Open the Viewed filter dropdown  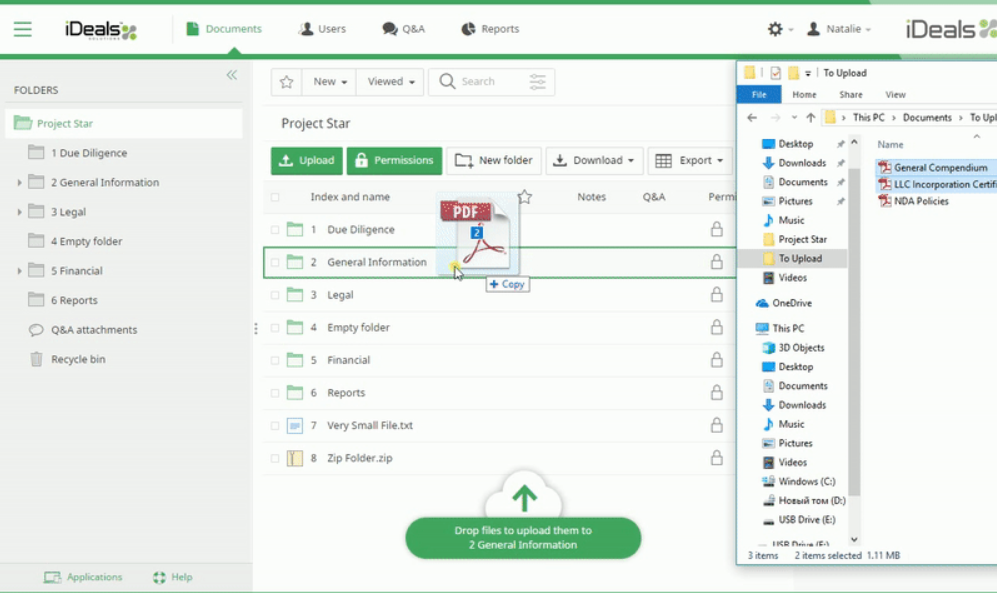391,82
